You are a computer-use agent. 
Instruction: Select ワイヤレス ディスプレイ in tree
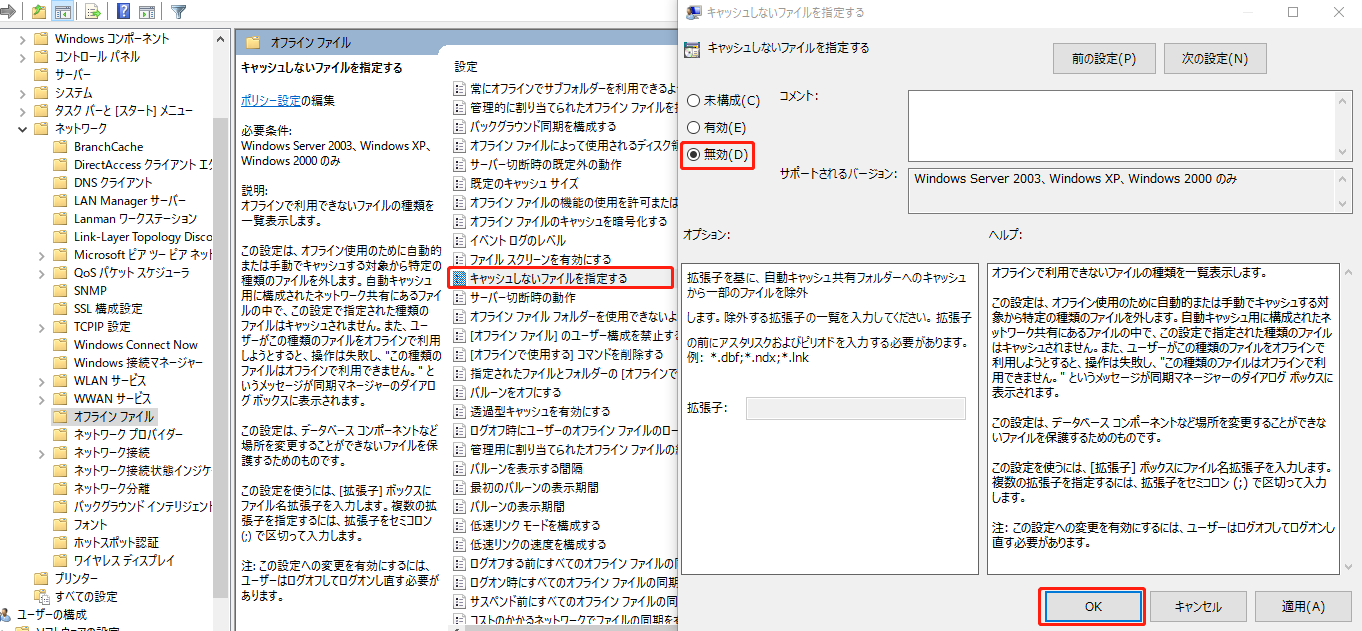124,560
